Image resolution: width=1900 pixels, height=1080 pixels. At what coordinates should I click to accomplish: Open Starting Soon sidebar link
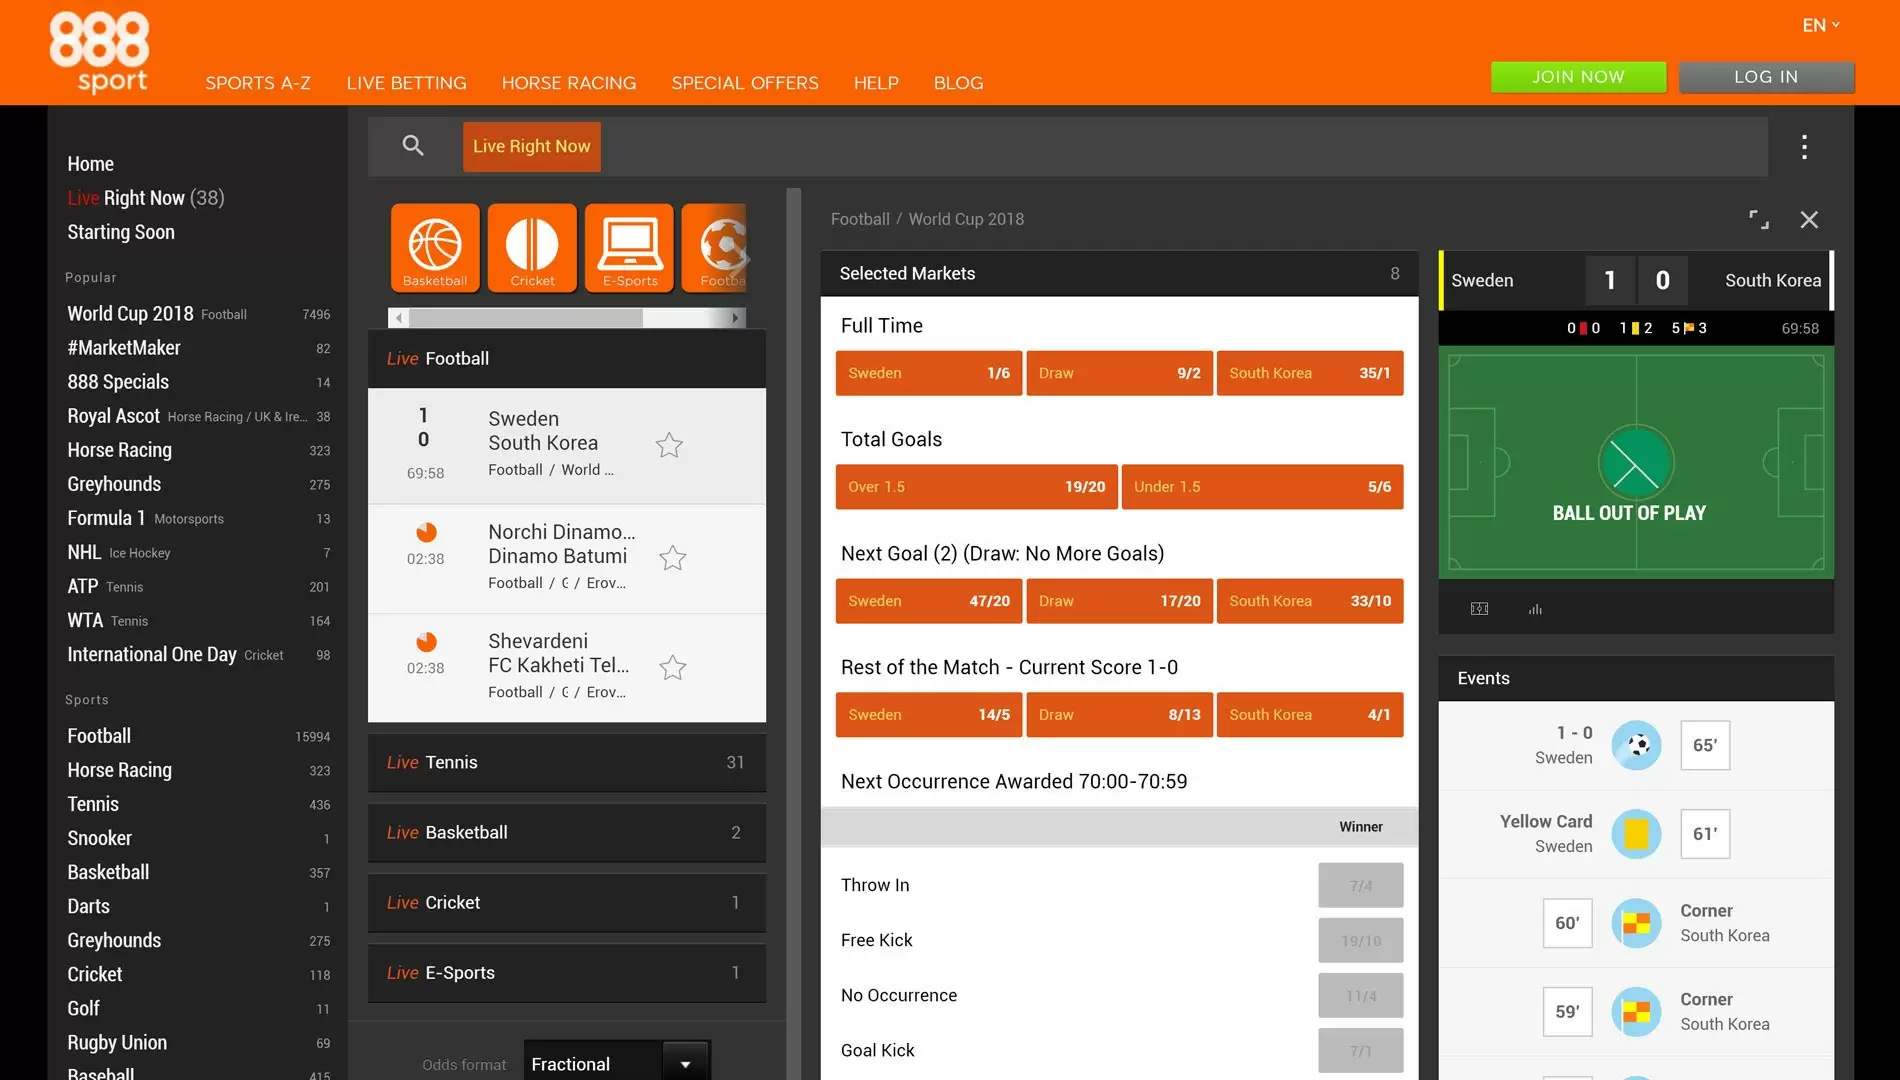coord(121,232)
